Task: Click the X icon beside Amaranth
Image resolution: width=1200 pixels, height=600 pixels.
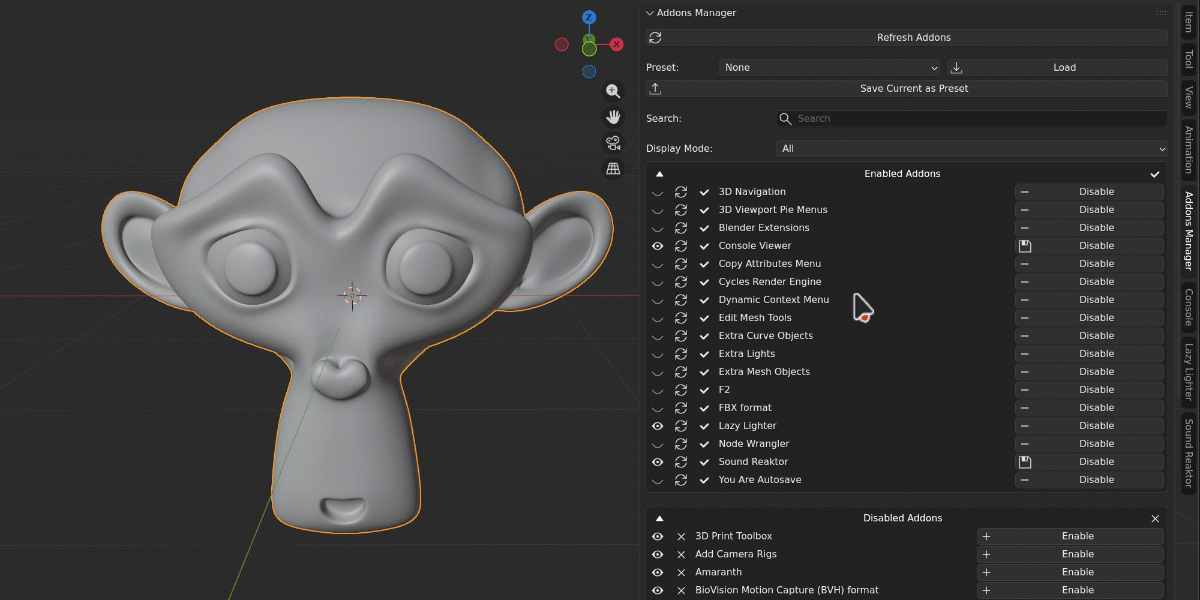Action: point(681,572)
